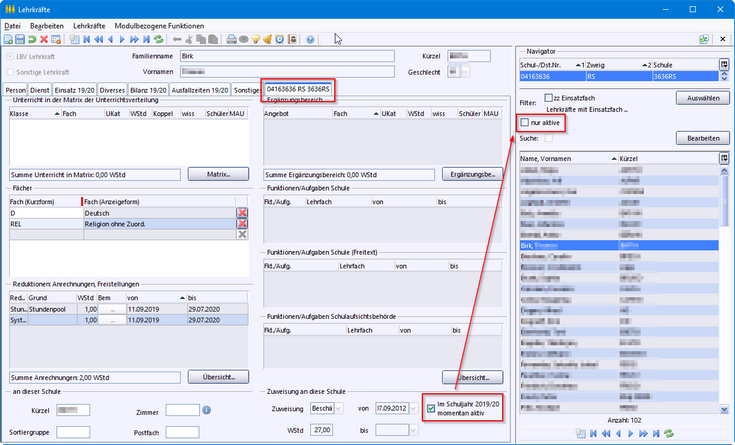Click the light bulb toolbar icon
The width and height of the screenshot is (735, 445).
(255, 39)
